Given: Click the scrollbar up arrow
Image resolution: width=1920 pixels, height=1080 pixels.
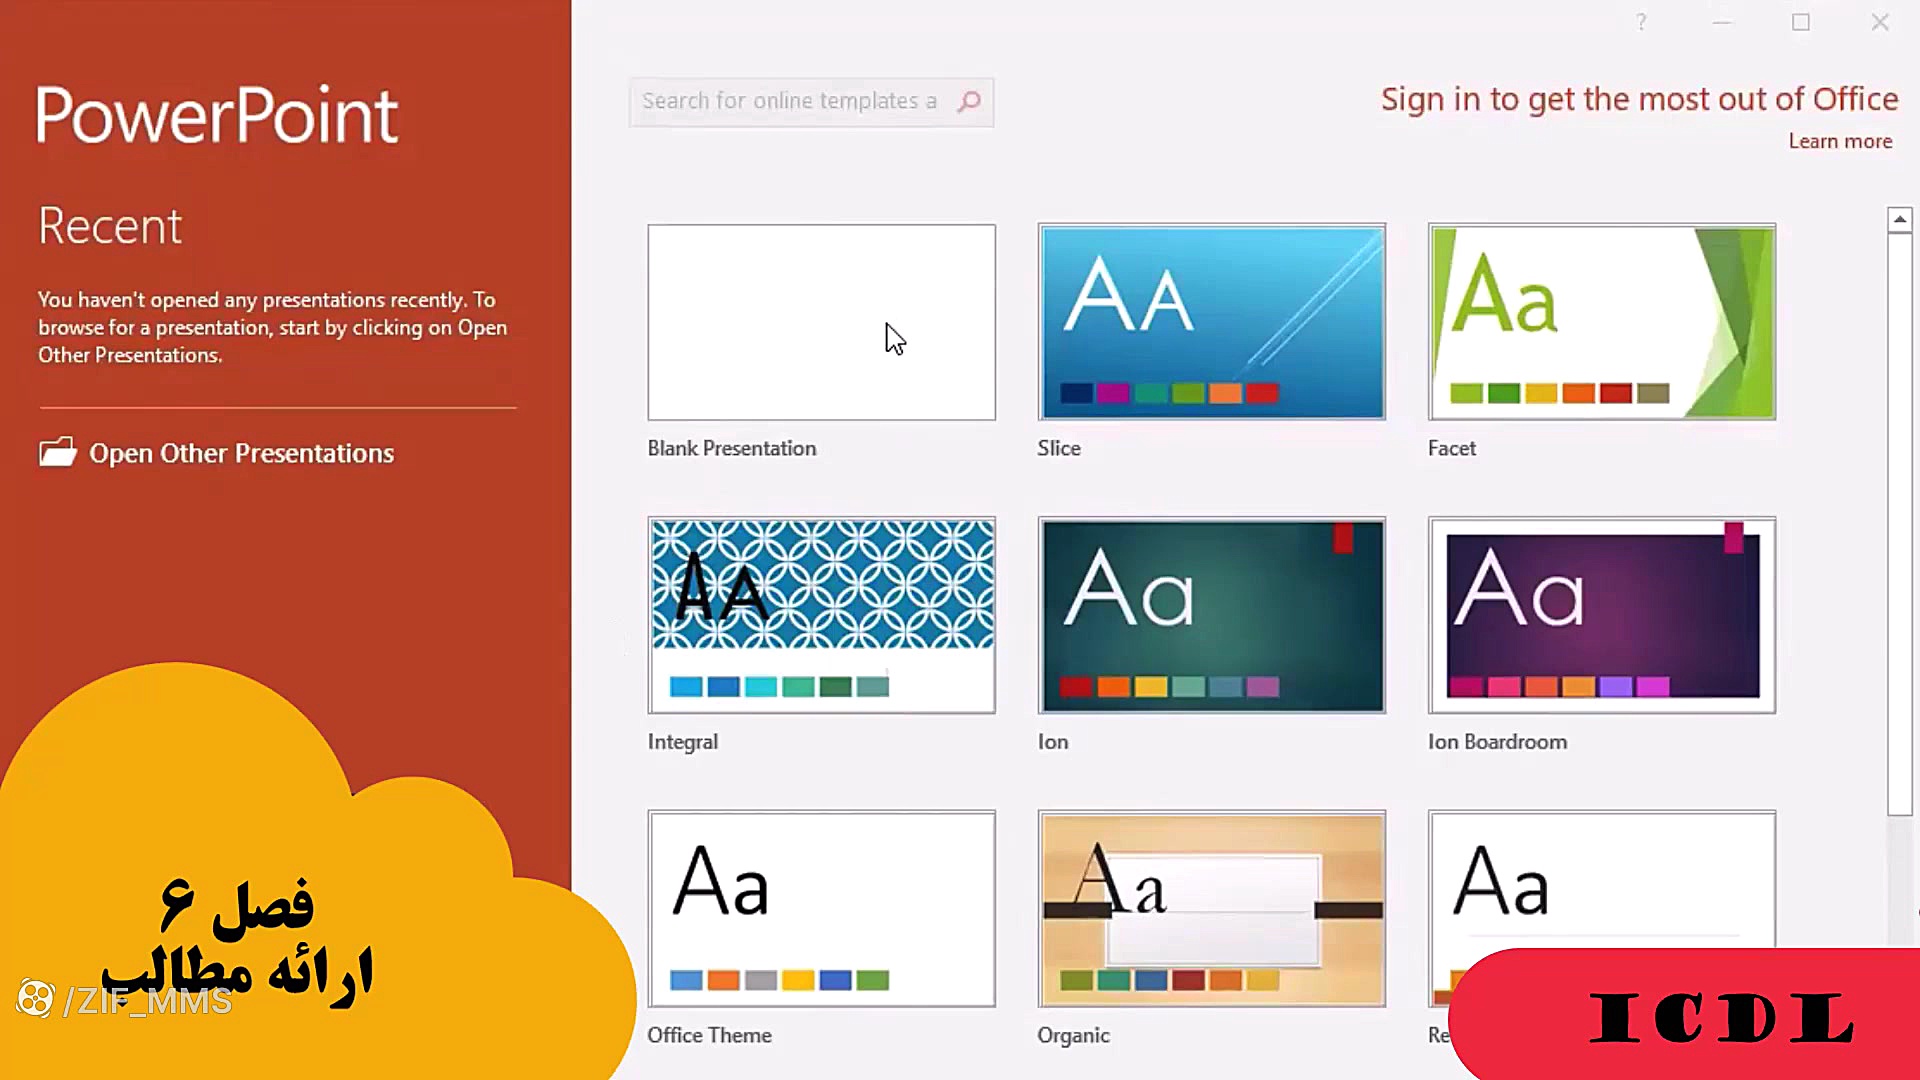Looking at the screenshot, I should pyautogui.click(x=1900, y=220).
